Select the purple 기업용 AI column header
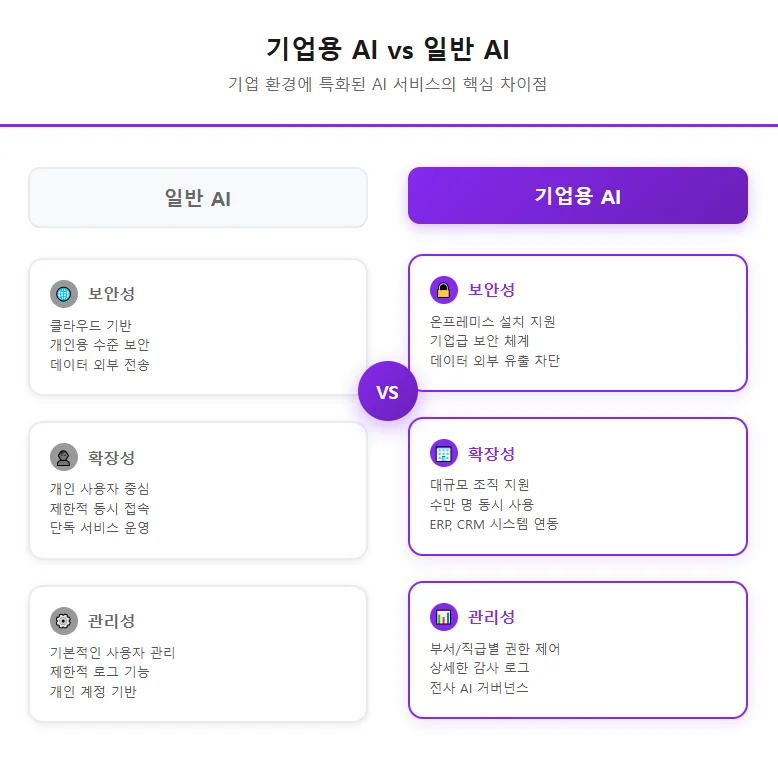The height and width of the screenshot is (762, 778). click(x=577, y=196)
